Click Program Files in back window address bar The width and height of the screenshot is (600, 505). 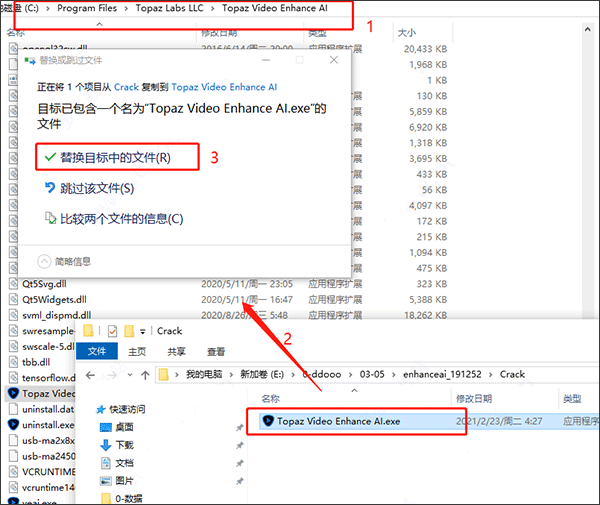pyautogui.click(x=87, y=8)
